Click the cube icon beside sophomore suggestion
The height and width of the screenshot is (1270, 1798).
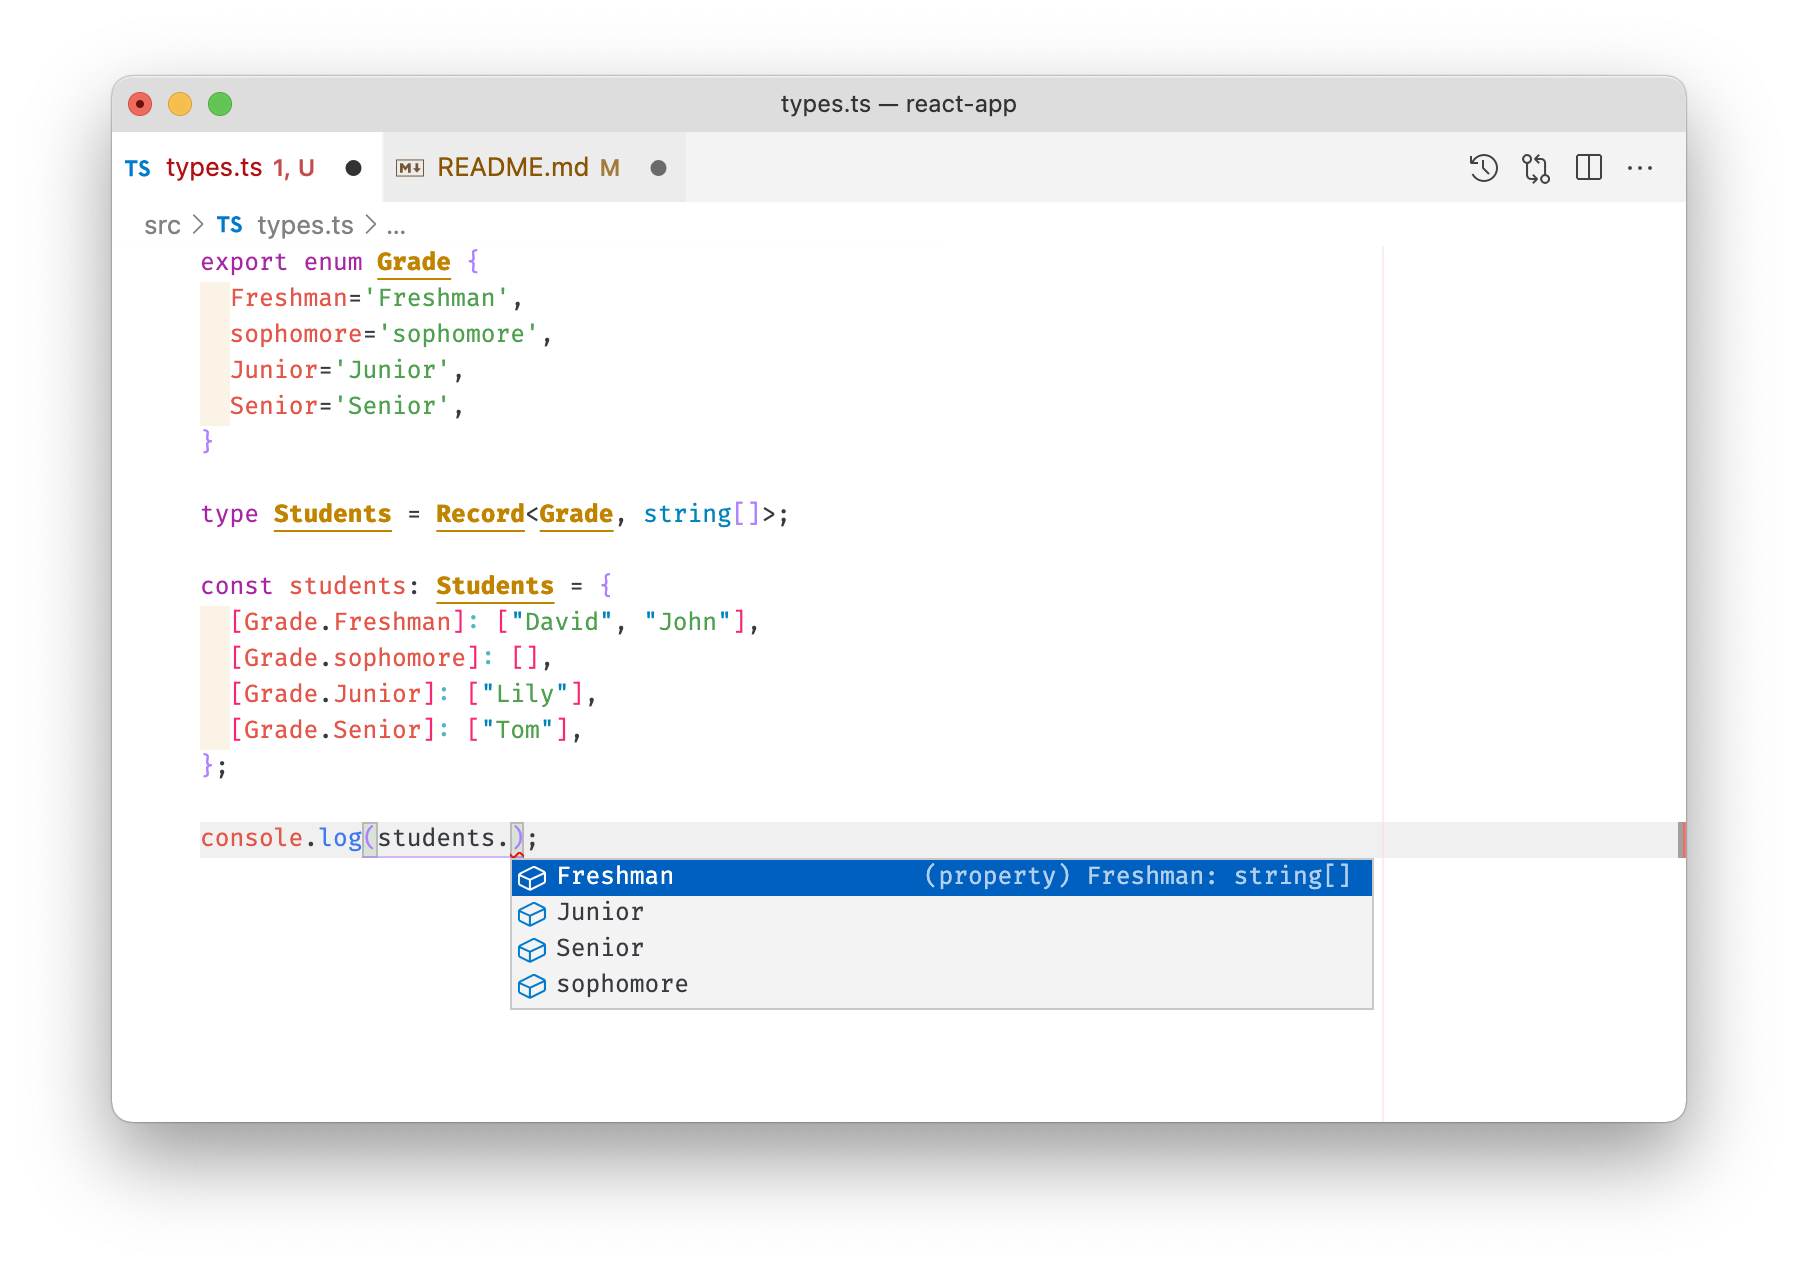[x=532, y=985]
